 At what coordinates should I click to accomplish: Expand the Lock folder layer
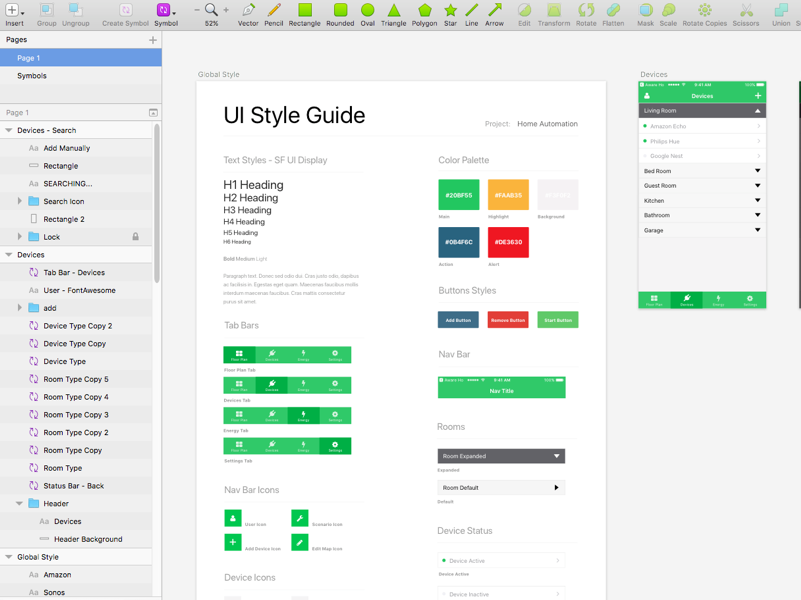pos(19,236)
